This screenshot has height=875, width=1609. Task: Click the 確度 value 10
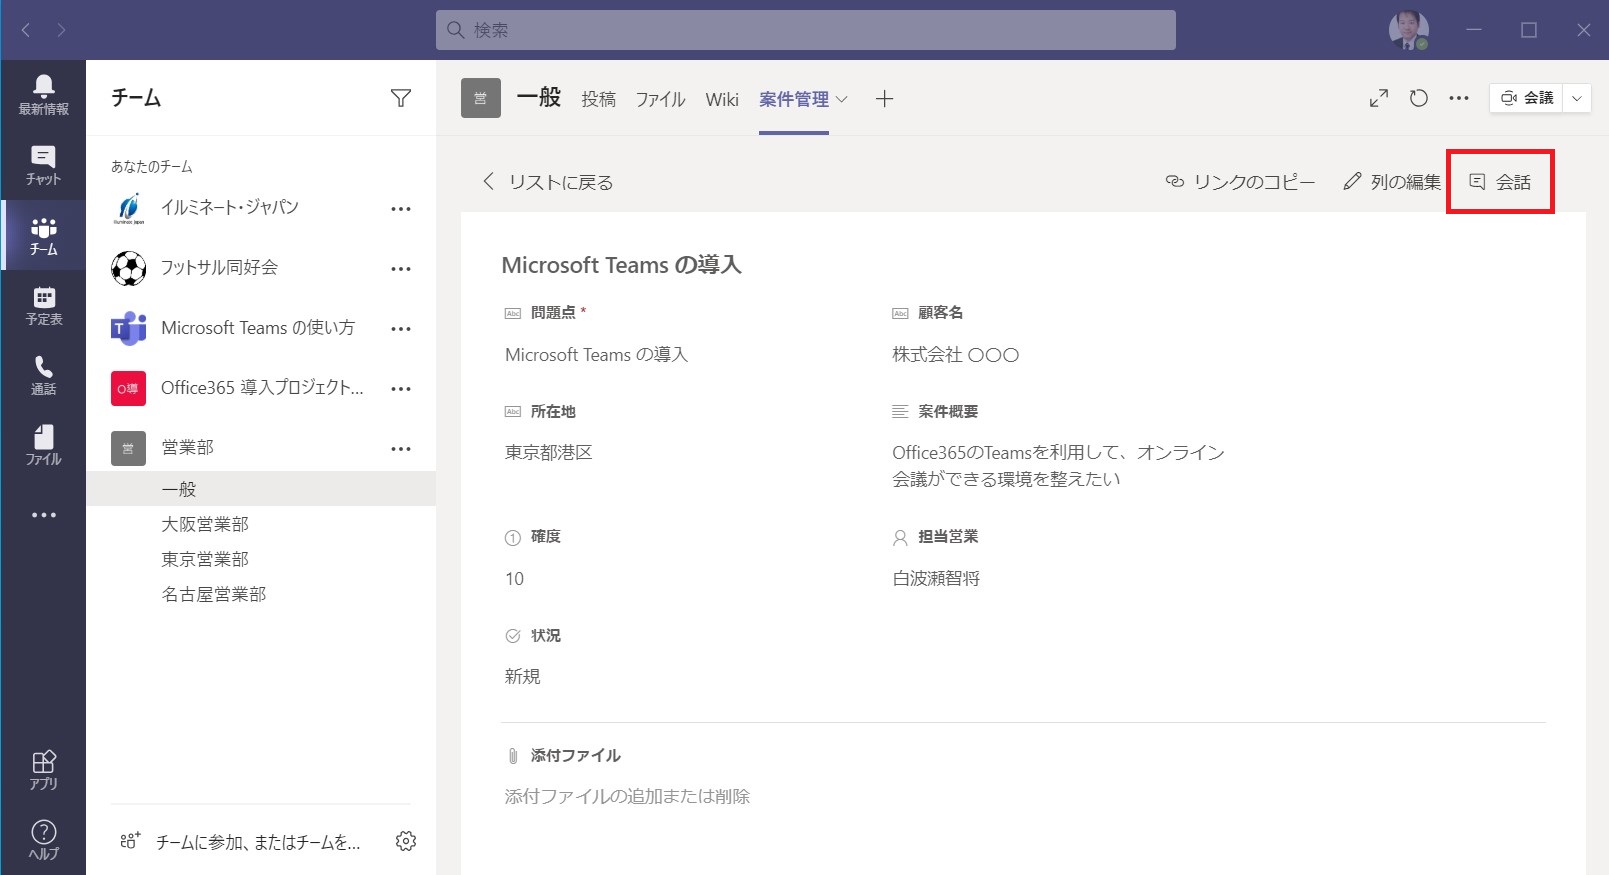(x=514, y=579)
